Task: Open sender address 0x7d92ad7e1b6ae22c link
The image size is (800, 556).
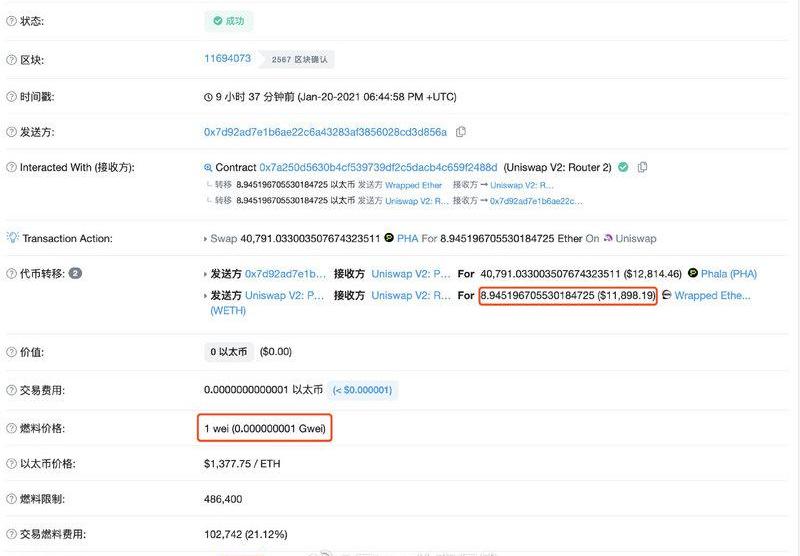Action: pyautogui.click(x=326, y=132)
